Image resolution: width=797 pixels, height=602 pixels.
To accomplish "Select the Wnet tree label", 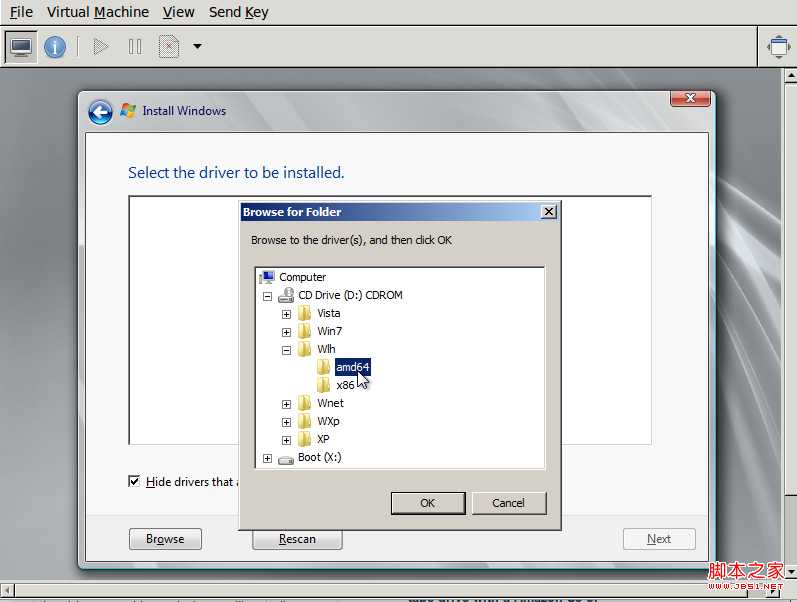I will pos(330,403).
